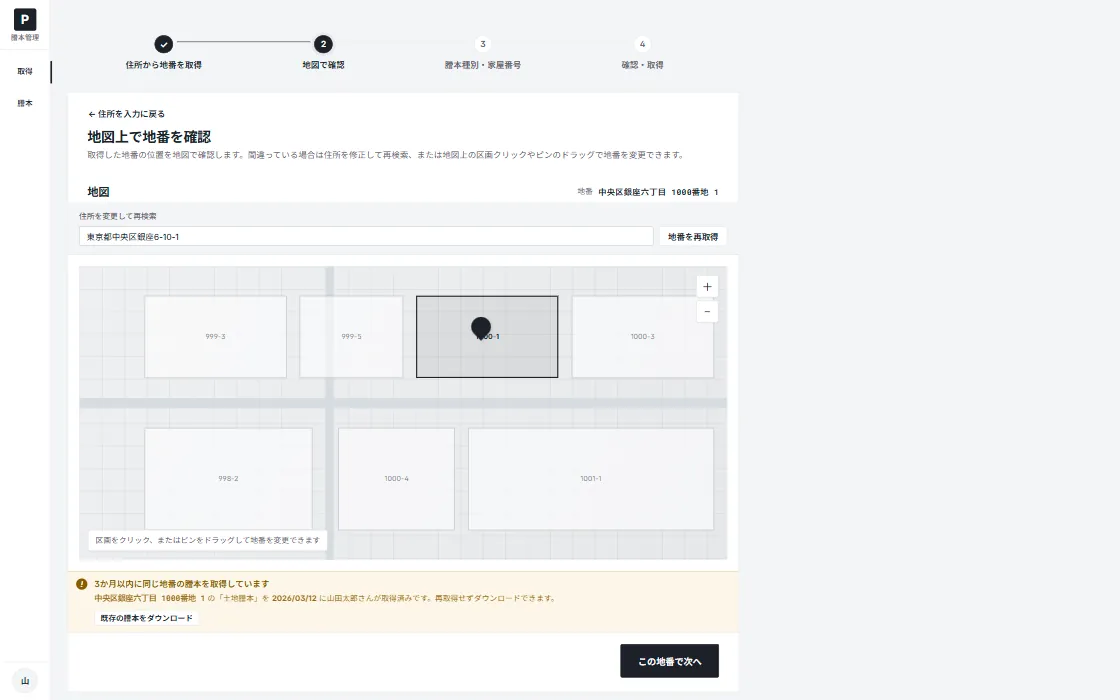Click the 中央区銀座六丁目 1000番地 1 value
This screenshot has height=700, width=1120.
tap(659, 192)
